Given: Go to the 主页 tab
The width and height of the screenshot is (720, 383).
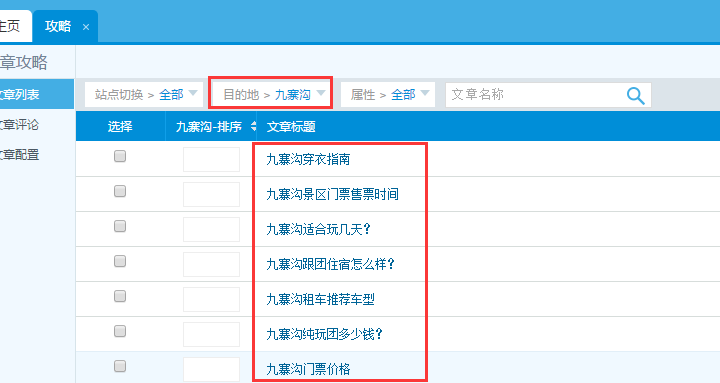Looking at the screenshot, I should pyautogui.click(x=10, y=26).
